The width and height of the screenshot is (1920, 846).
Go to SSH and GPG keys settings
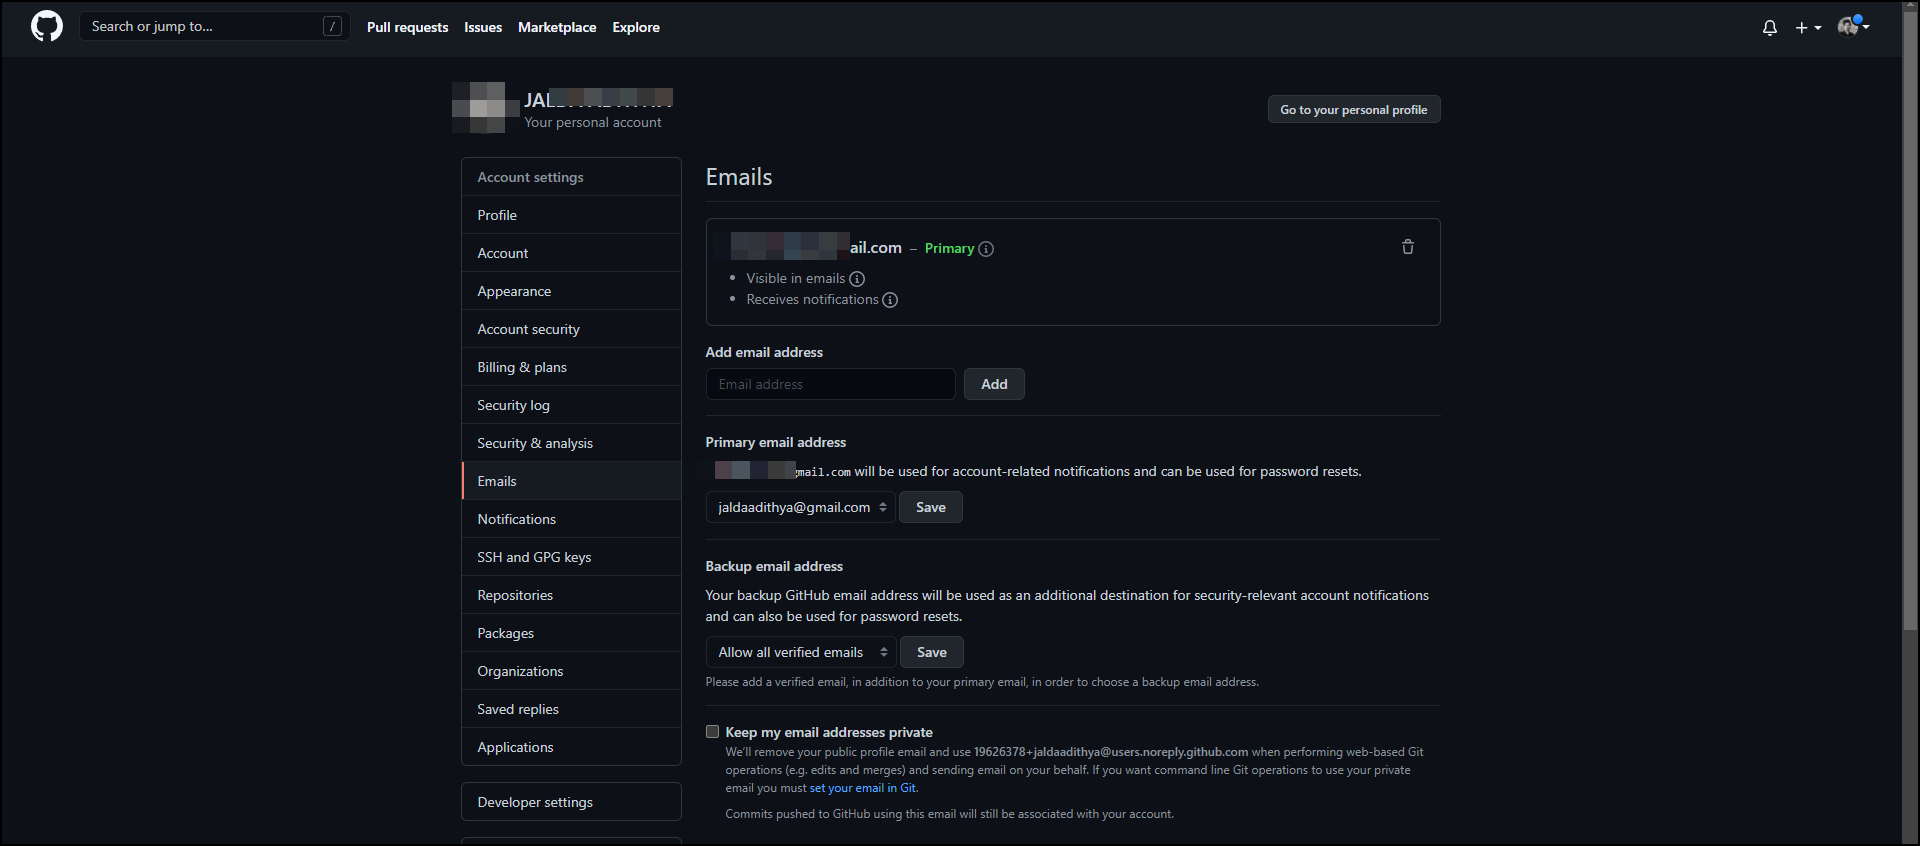tap(534, 558)
